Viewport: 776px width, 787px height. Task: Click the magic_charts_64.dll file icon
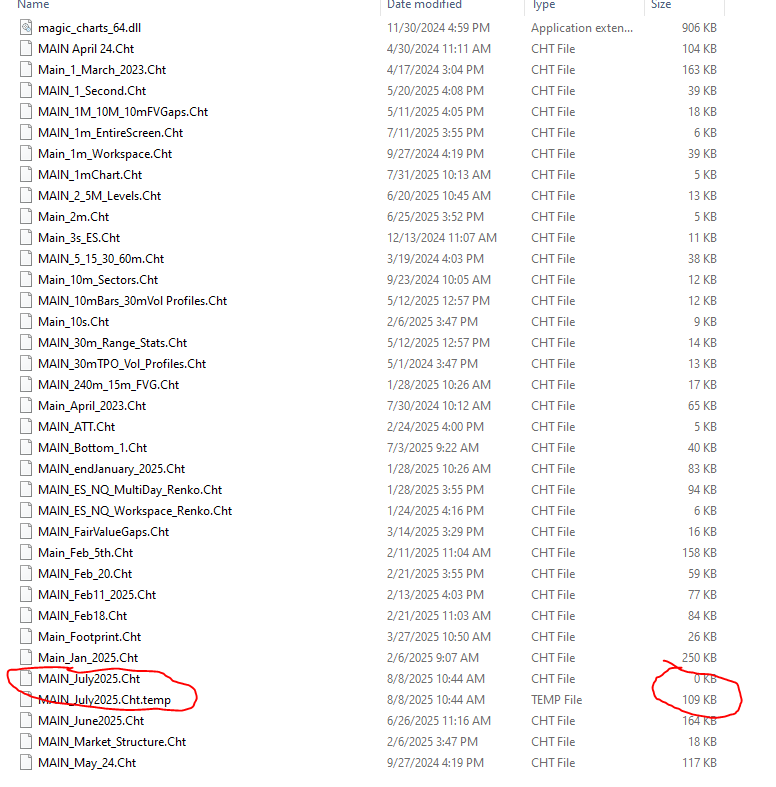pos(26,27)
